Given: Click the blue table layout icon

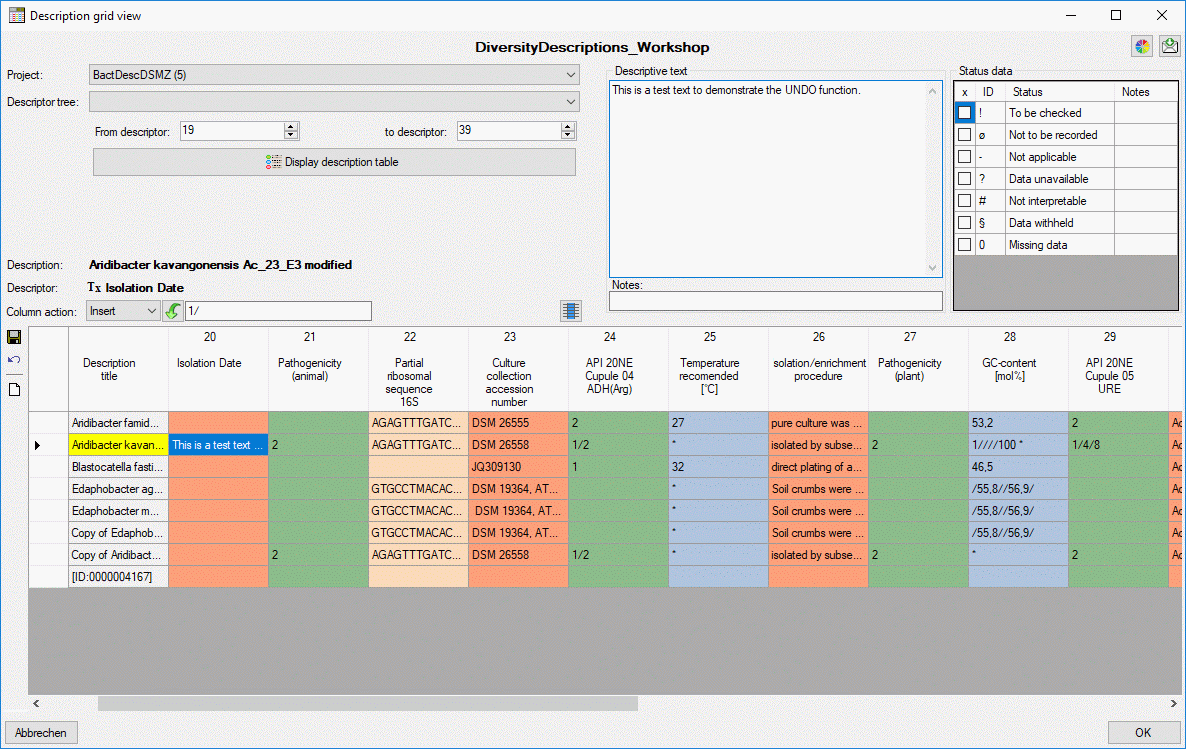Looking at the screenshot, I should (571, 311).
